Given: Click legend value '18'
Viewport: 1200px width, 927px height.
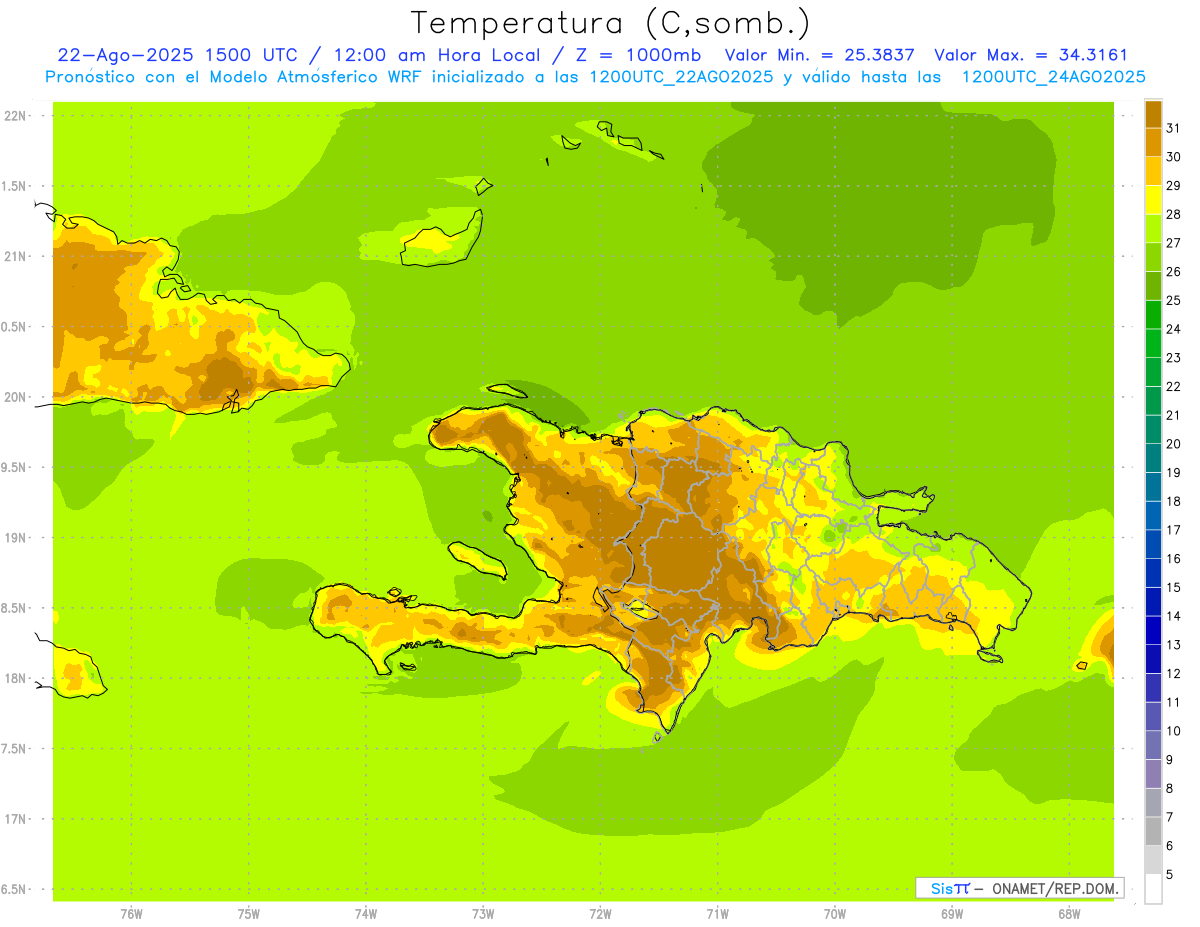Looking at the screenshot, I should click(1174, 501).
